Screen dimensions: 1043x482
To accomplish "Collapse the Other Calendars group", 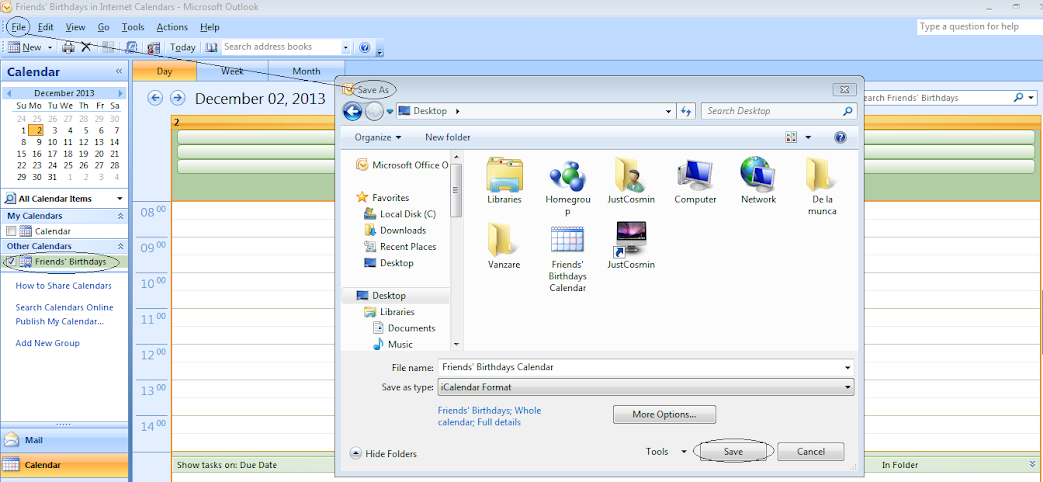I will [x=120, y=247].
